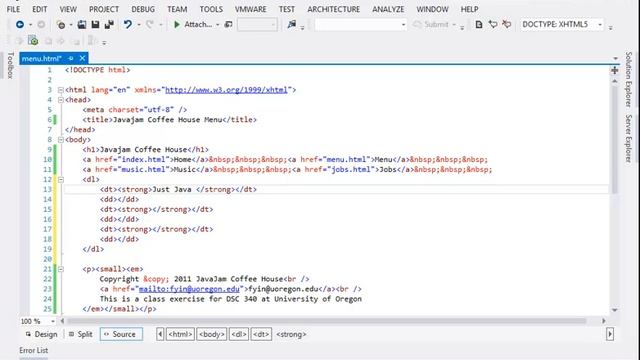Collapse the html element on line 3
The width and height of the screenshot is (640, 360).
click(60, 90)
